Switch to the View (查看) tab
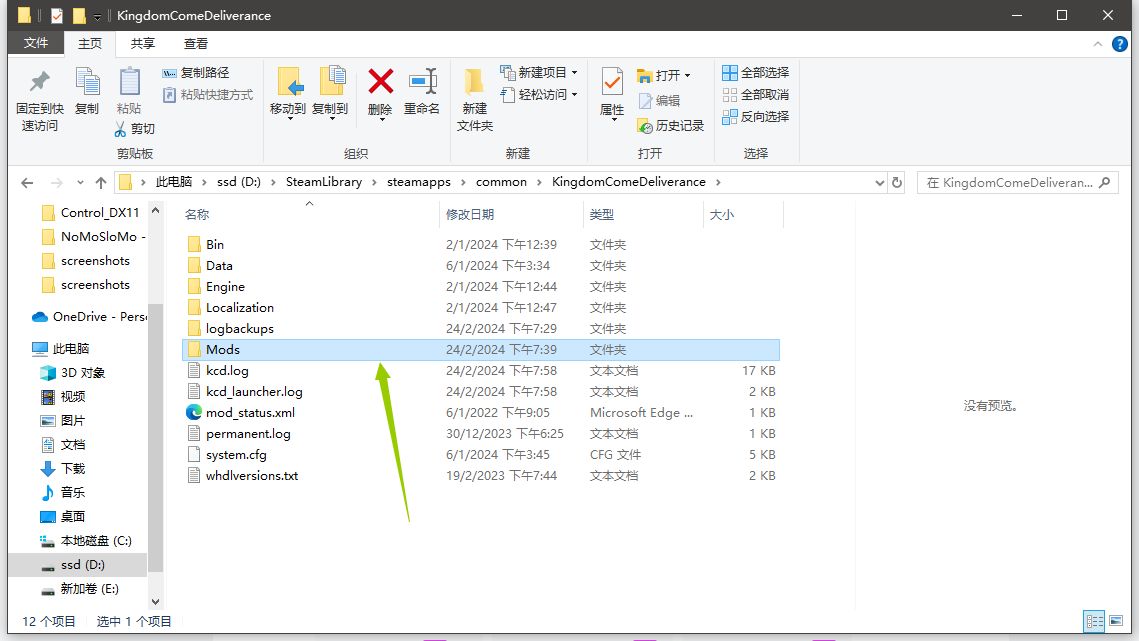This screenshot has height=641, width=1139. coord(195,44)
